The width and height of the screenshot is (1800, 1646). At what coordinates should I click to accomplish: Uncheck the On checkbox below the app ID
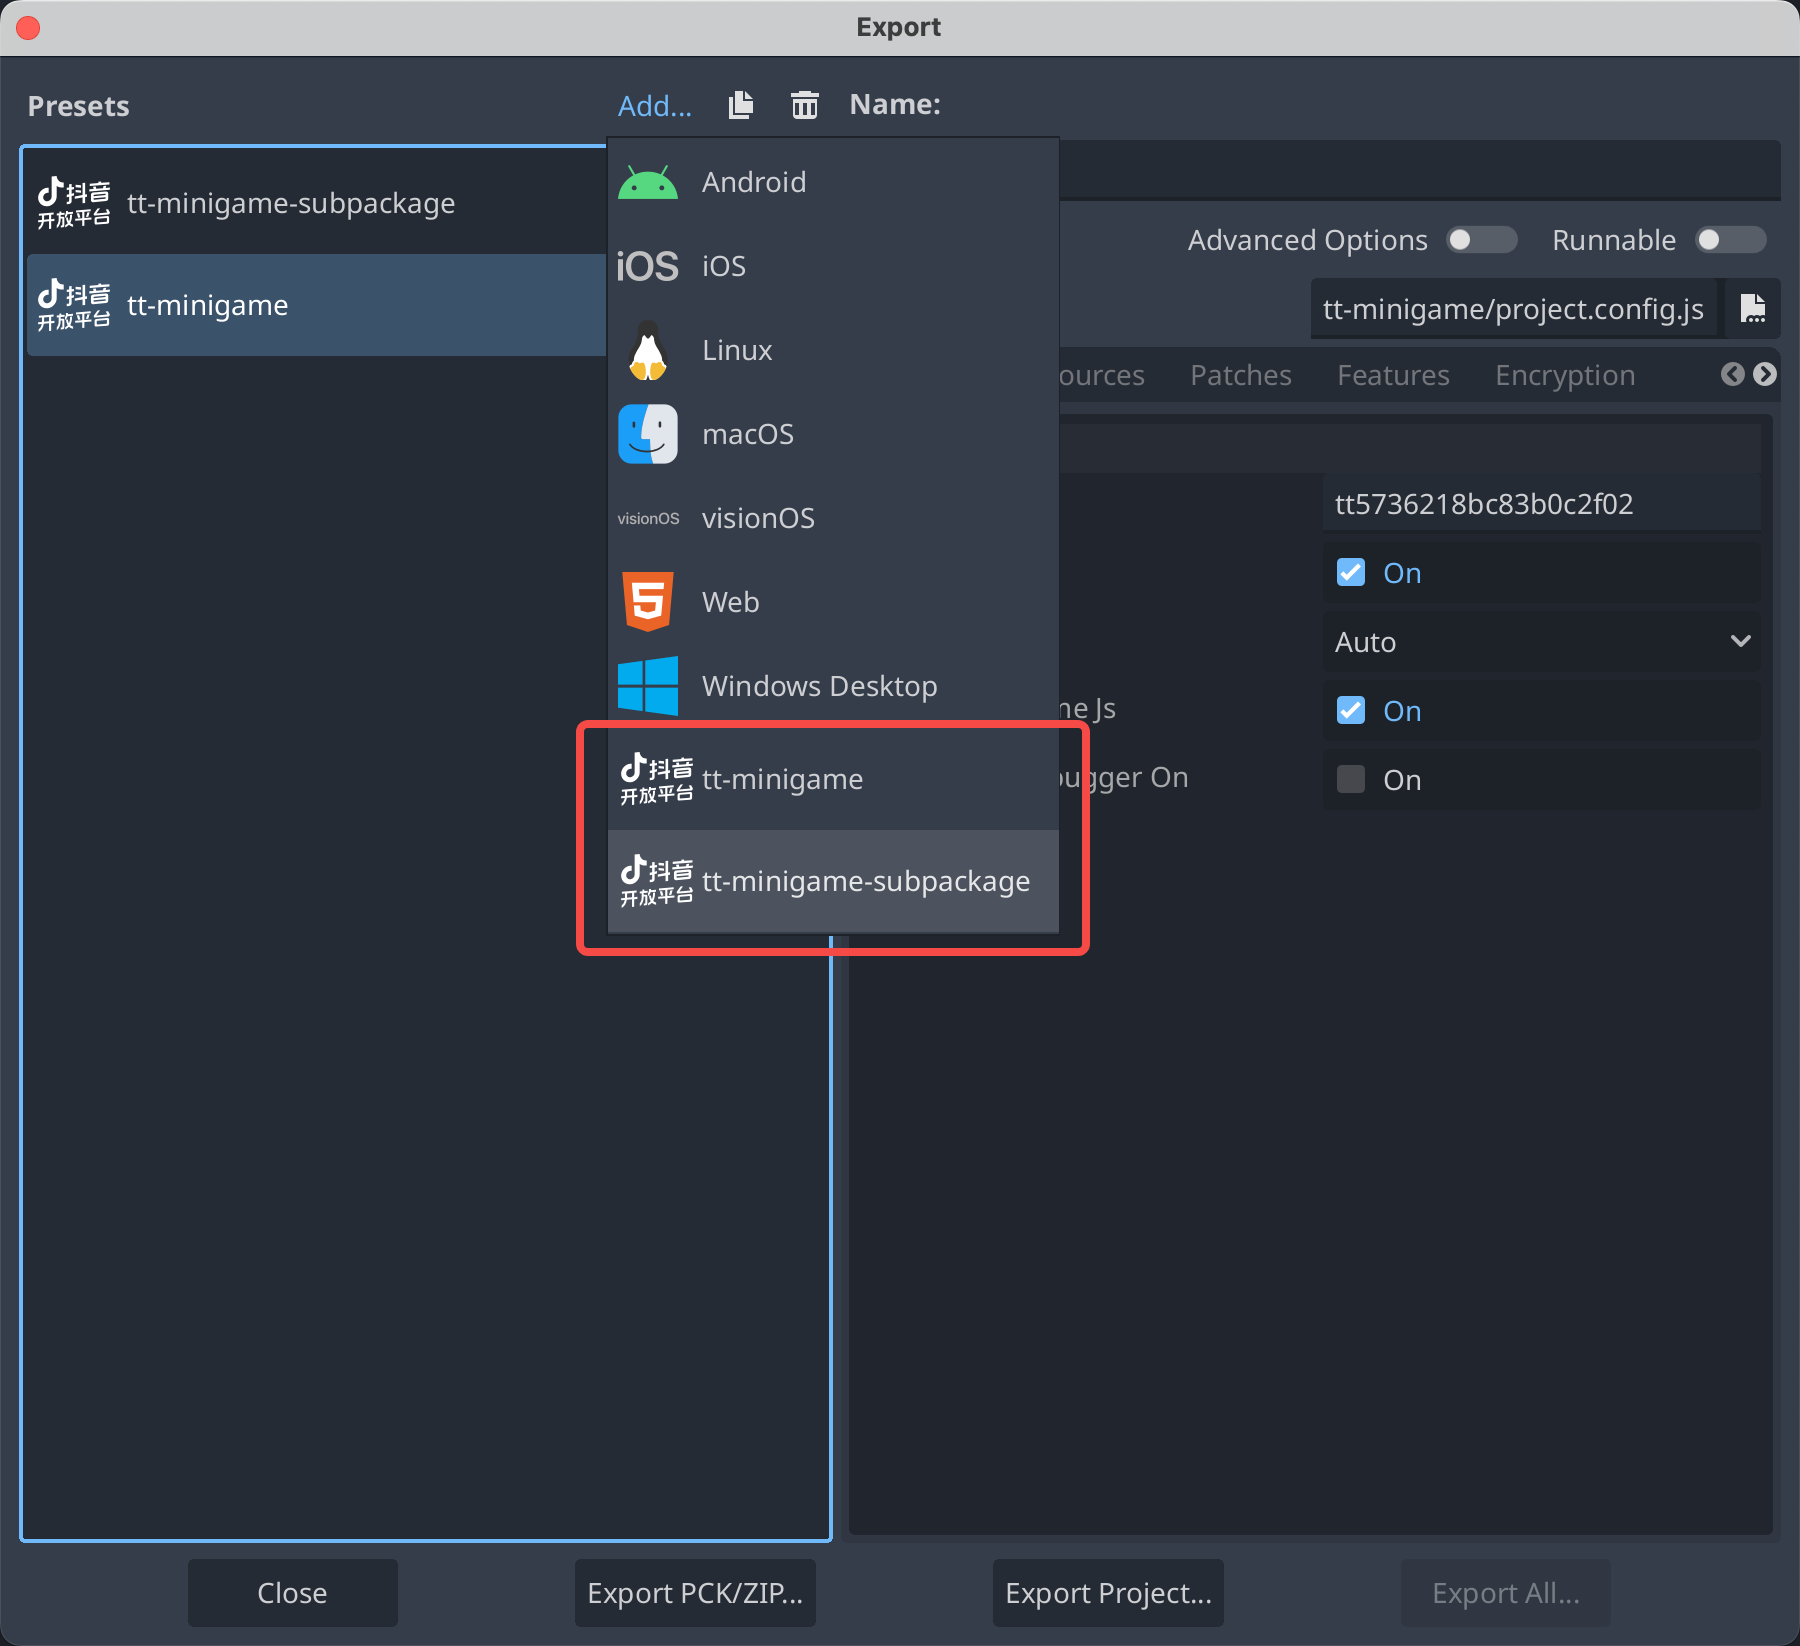1351,572
